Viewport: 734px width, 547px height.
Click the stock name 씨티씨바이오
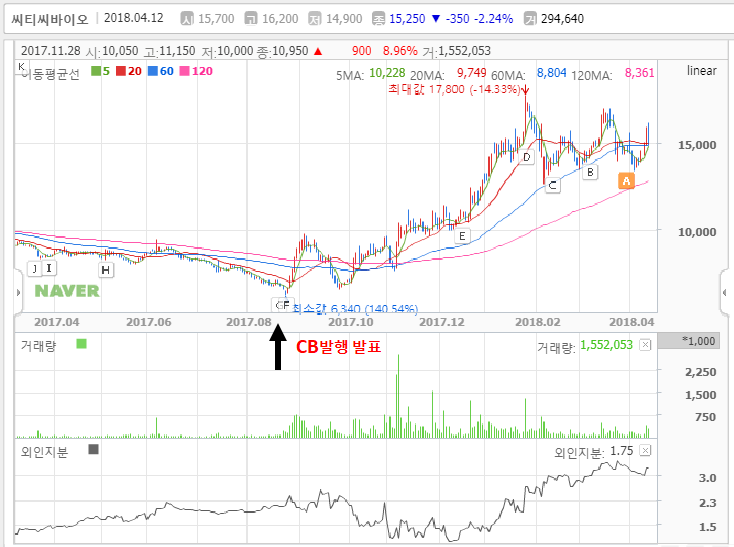point(50,19)
